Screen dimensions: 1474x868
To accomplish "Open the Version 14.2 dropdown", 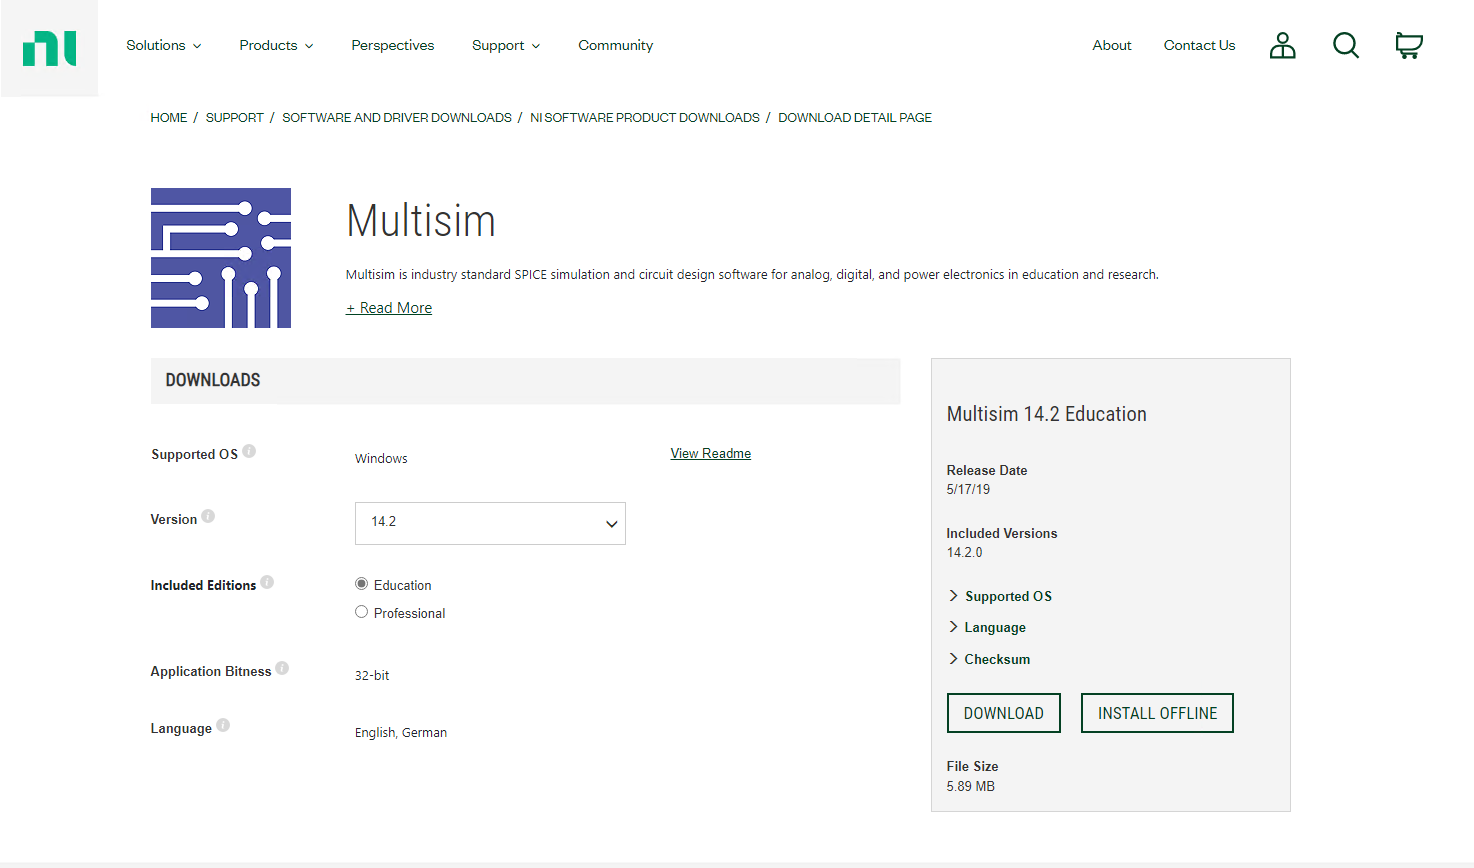I will pyautogui.click(x=490, y=523).
